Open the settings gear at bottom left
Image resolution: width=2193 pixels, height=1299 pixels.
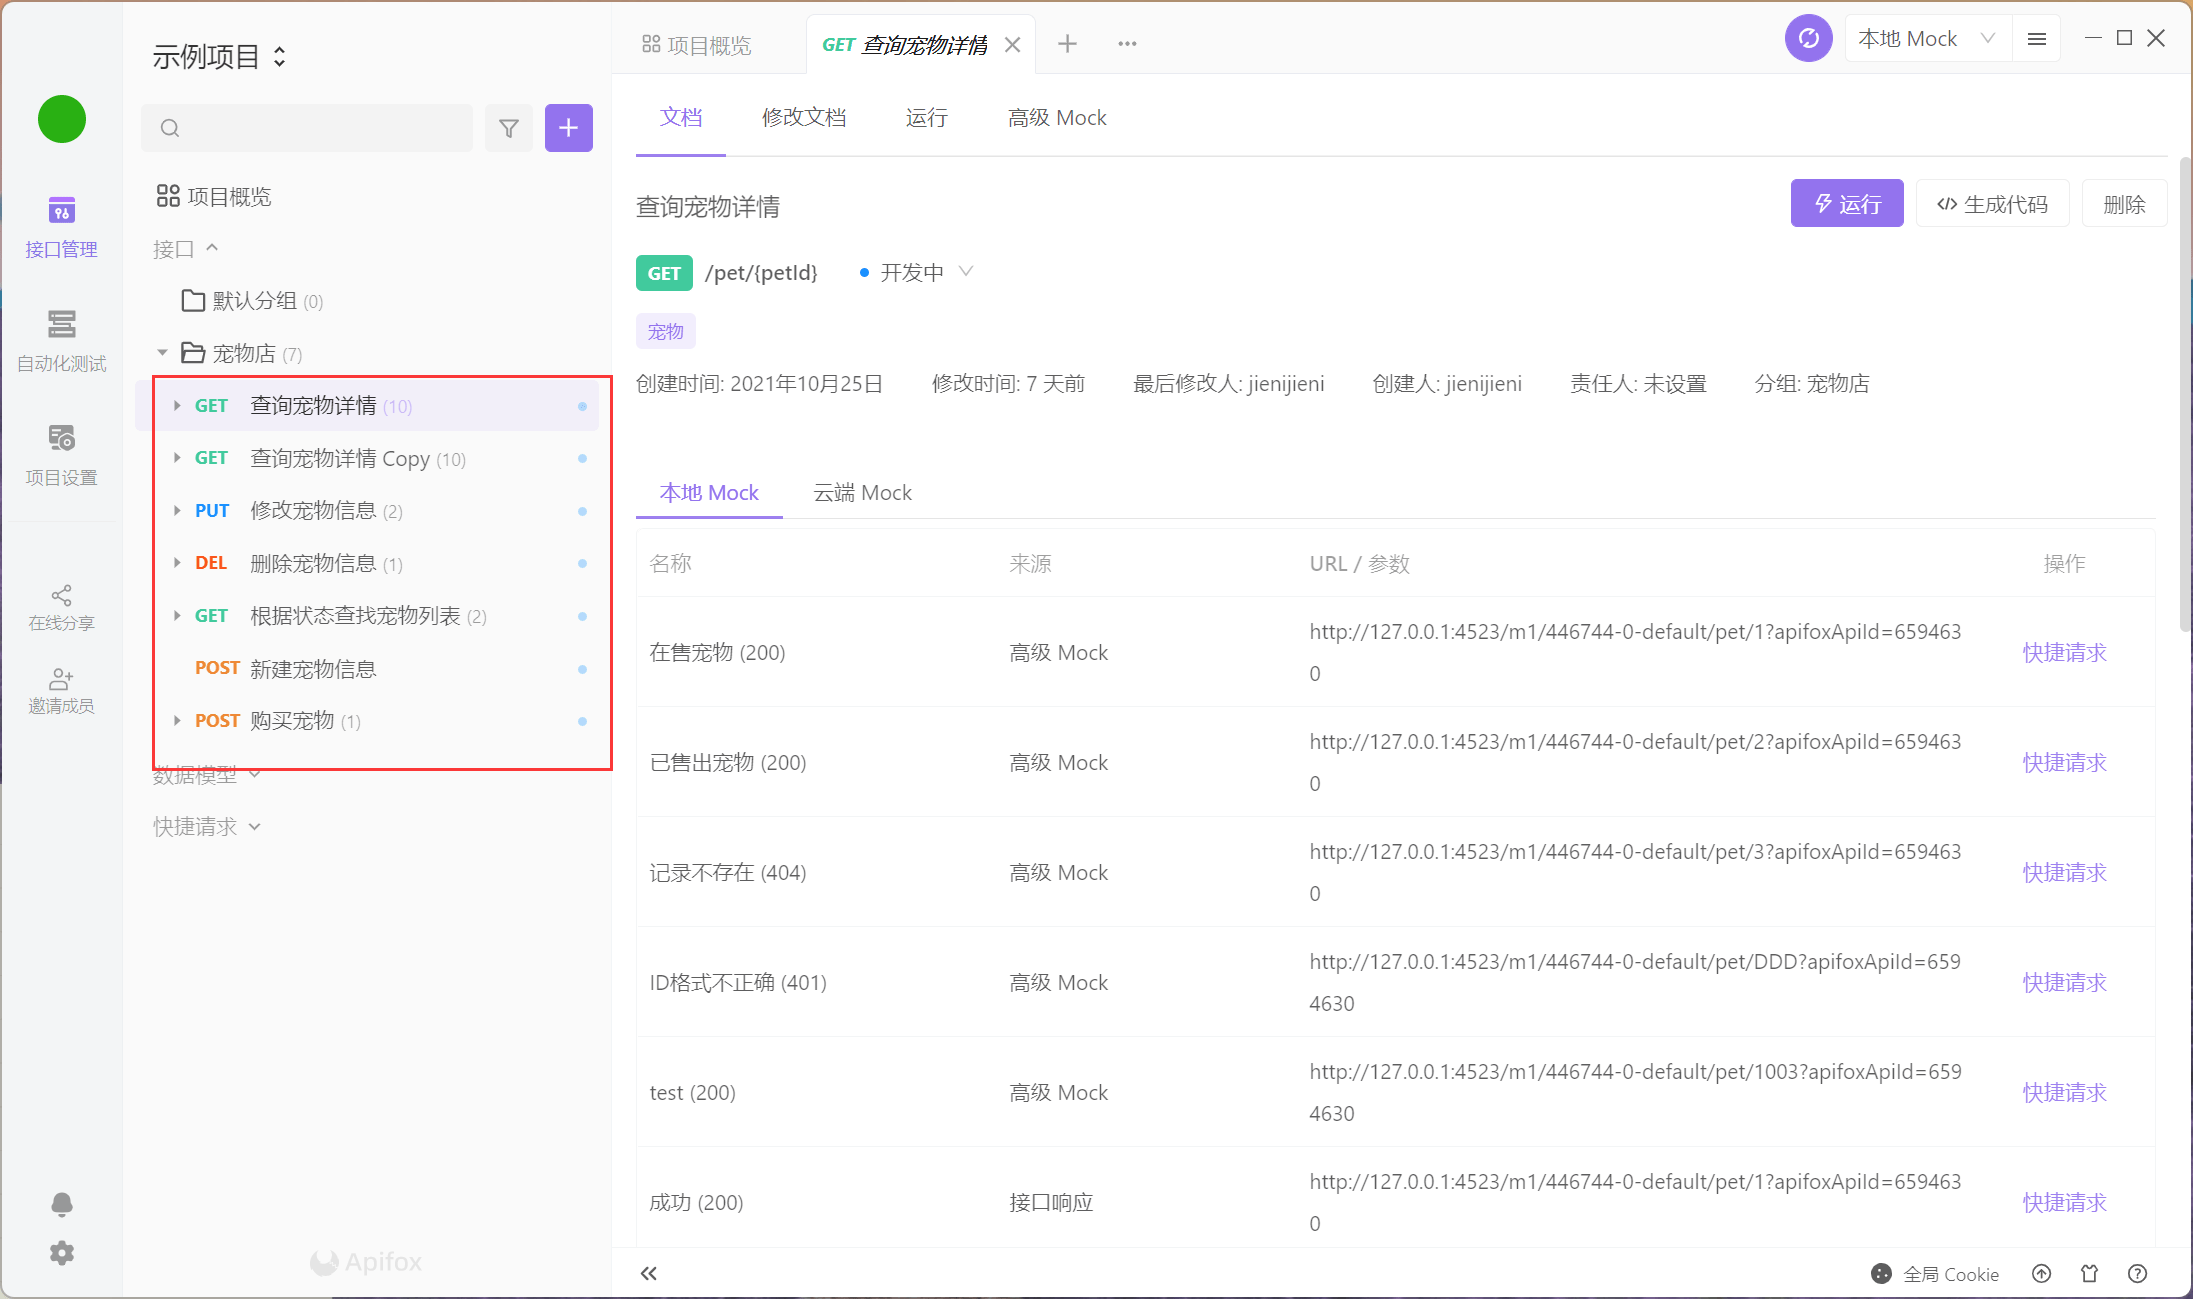[x=61, y=1253]
